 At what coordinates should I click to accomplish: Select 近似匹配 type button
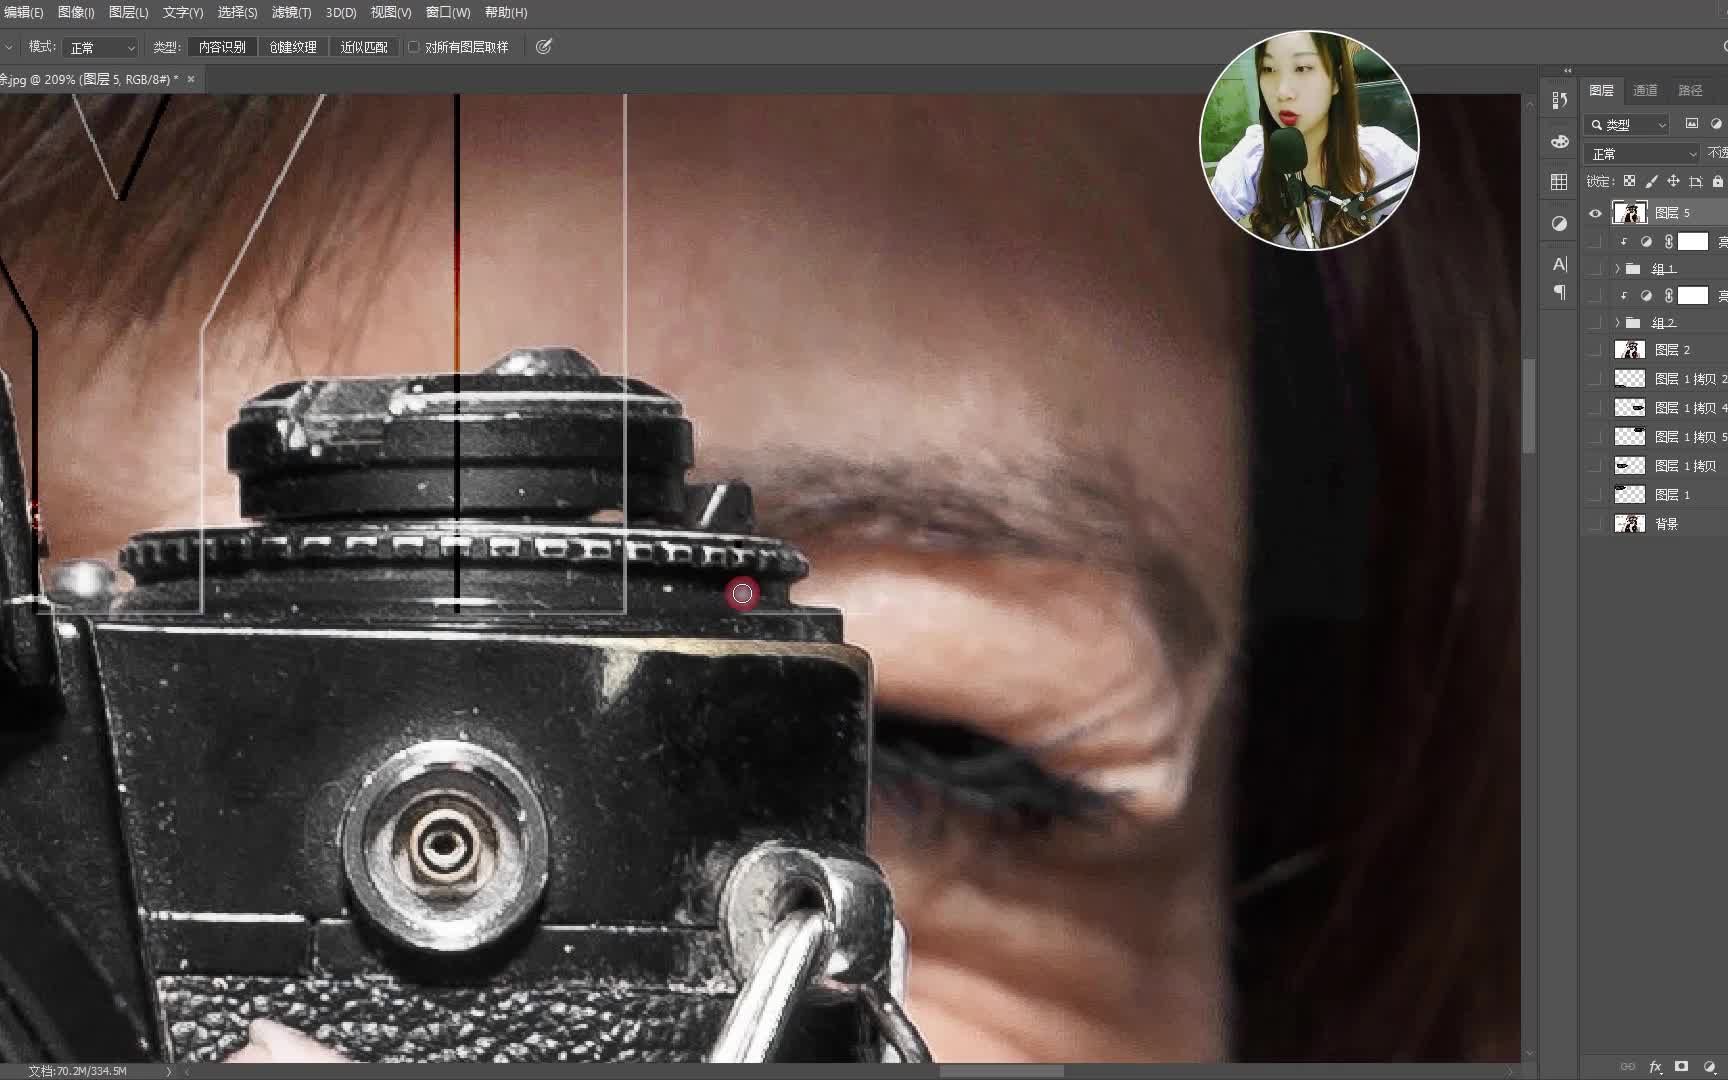364,47
